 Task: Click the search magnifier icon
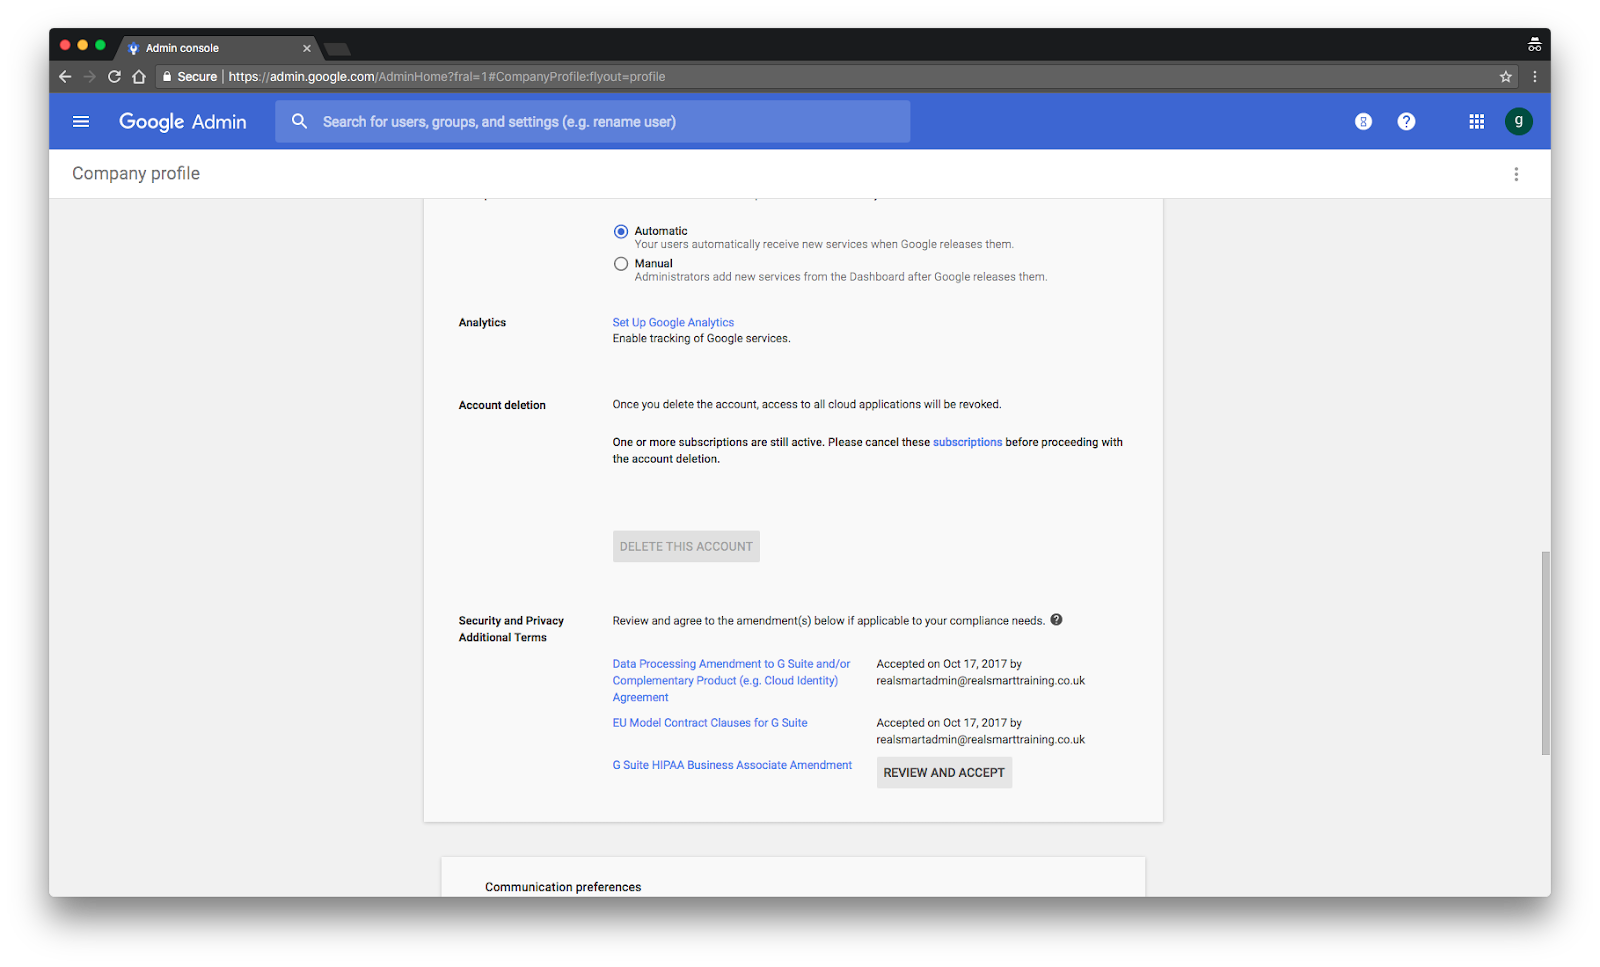pos(299,122)
